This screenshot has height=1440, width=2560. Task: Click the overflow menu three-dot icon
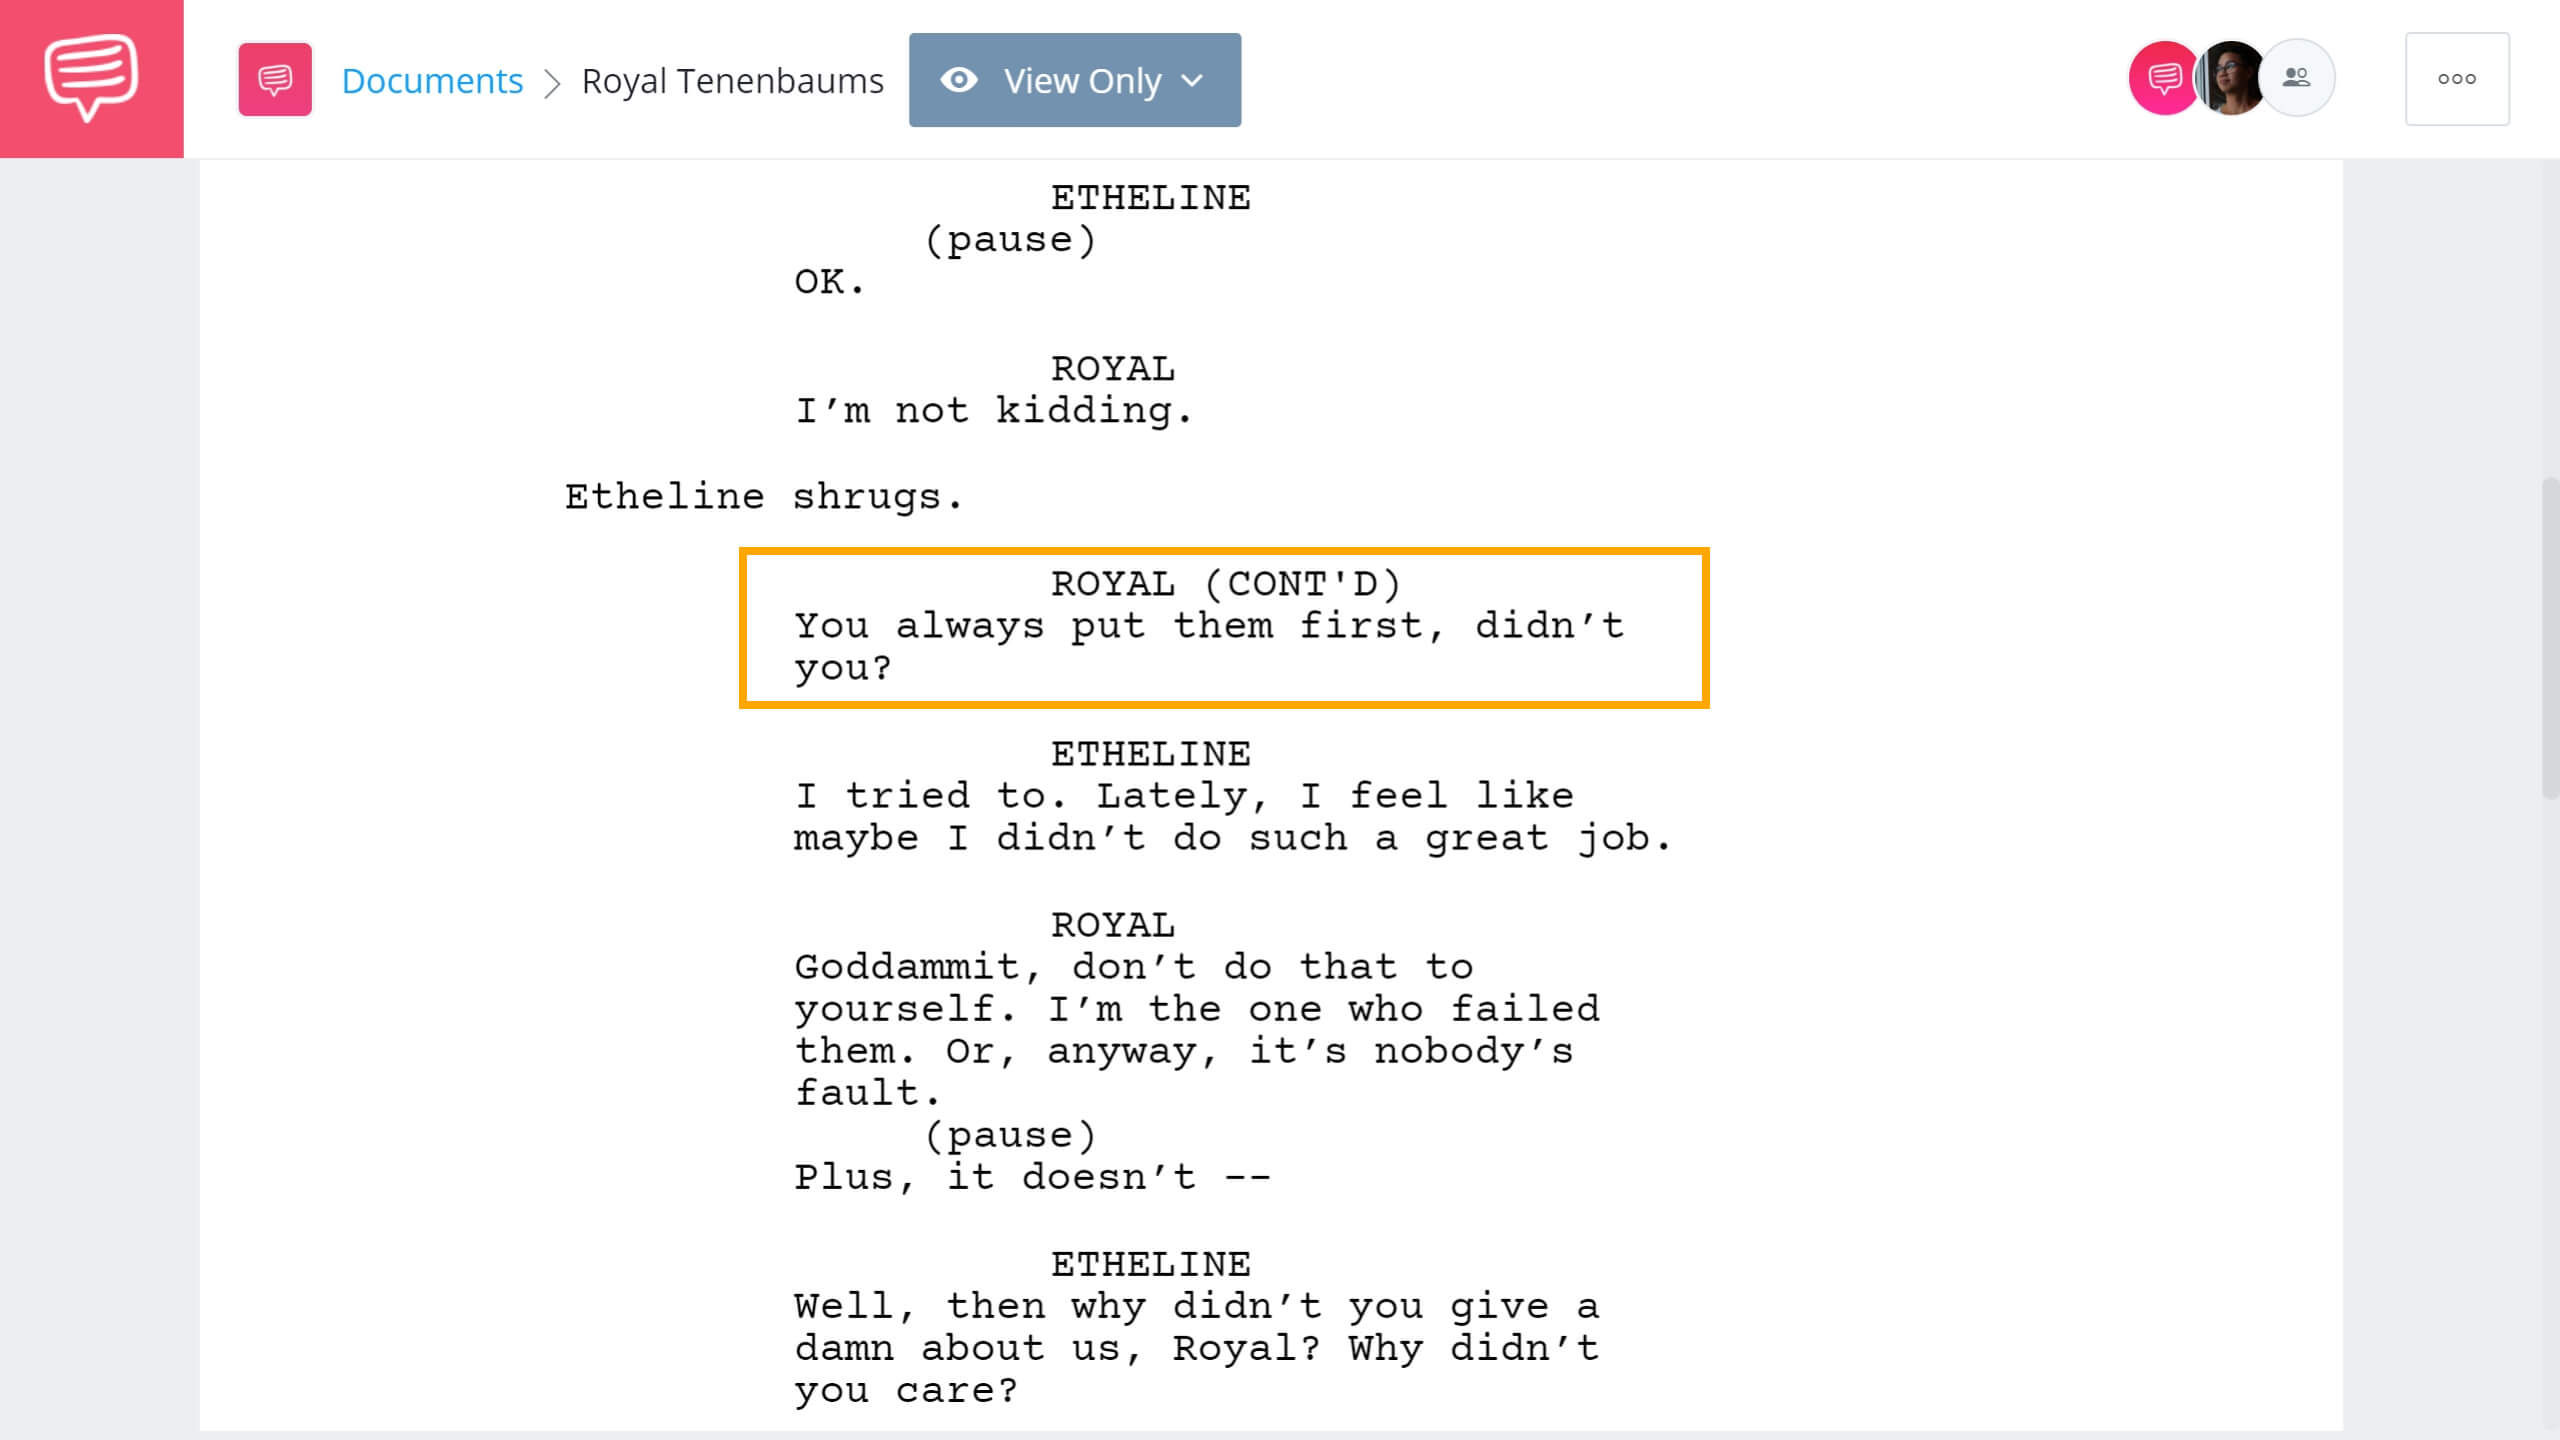click(x=2456, y=77)
